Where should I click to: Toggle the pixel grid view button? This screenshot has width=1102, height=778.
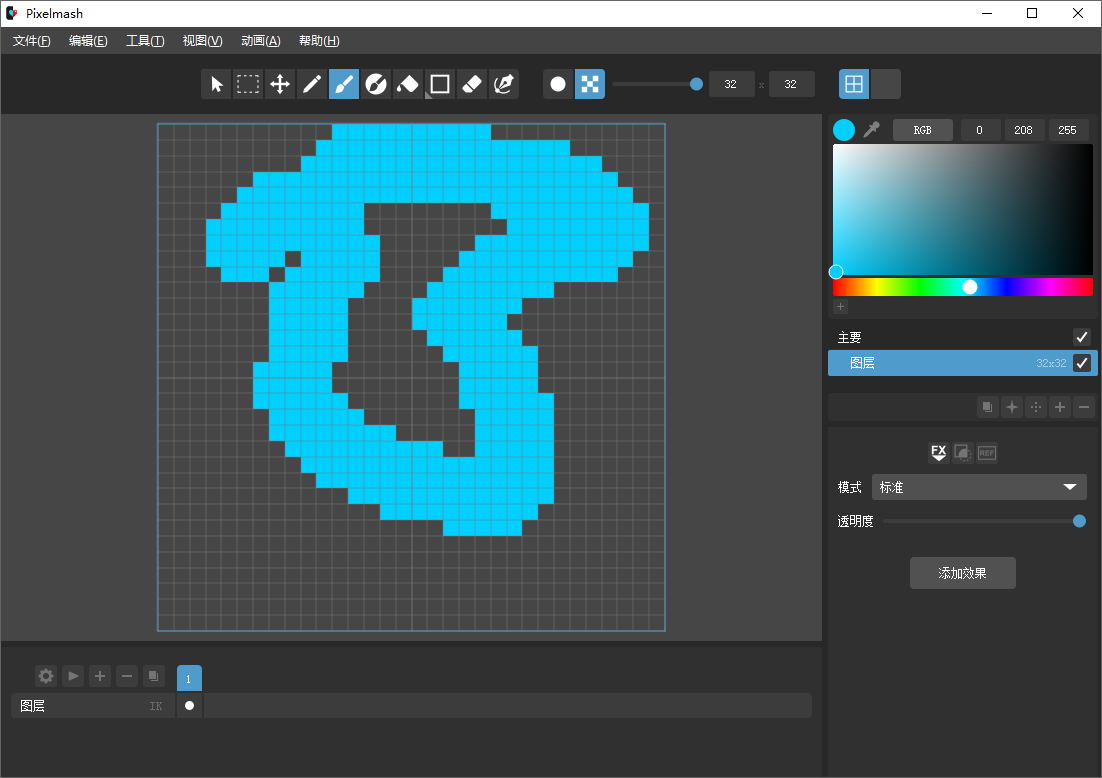854,84
